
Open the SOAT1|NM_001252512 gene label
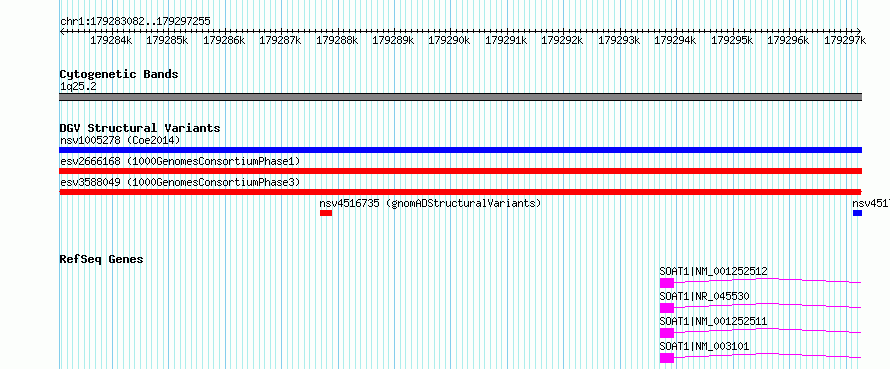tap(713, 271)
